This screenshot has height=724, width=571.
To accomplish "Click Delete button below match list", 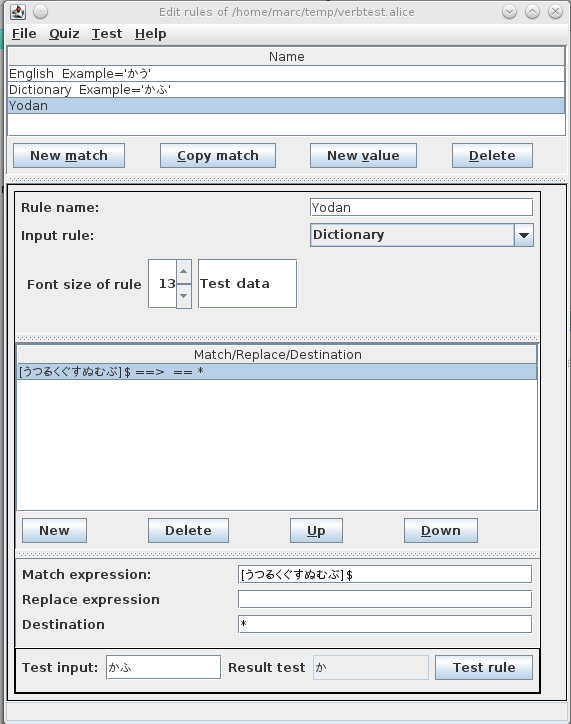I will pos(188,531).
